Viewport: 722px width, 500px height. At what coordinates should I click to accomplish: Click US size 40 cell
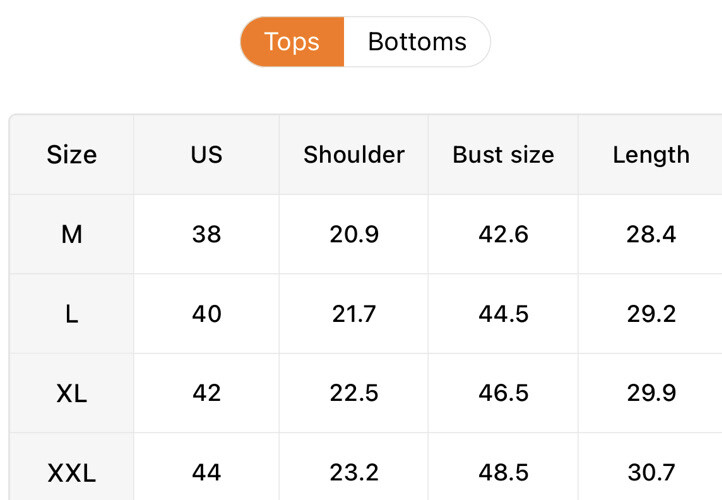[207, 314]
